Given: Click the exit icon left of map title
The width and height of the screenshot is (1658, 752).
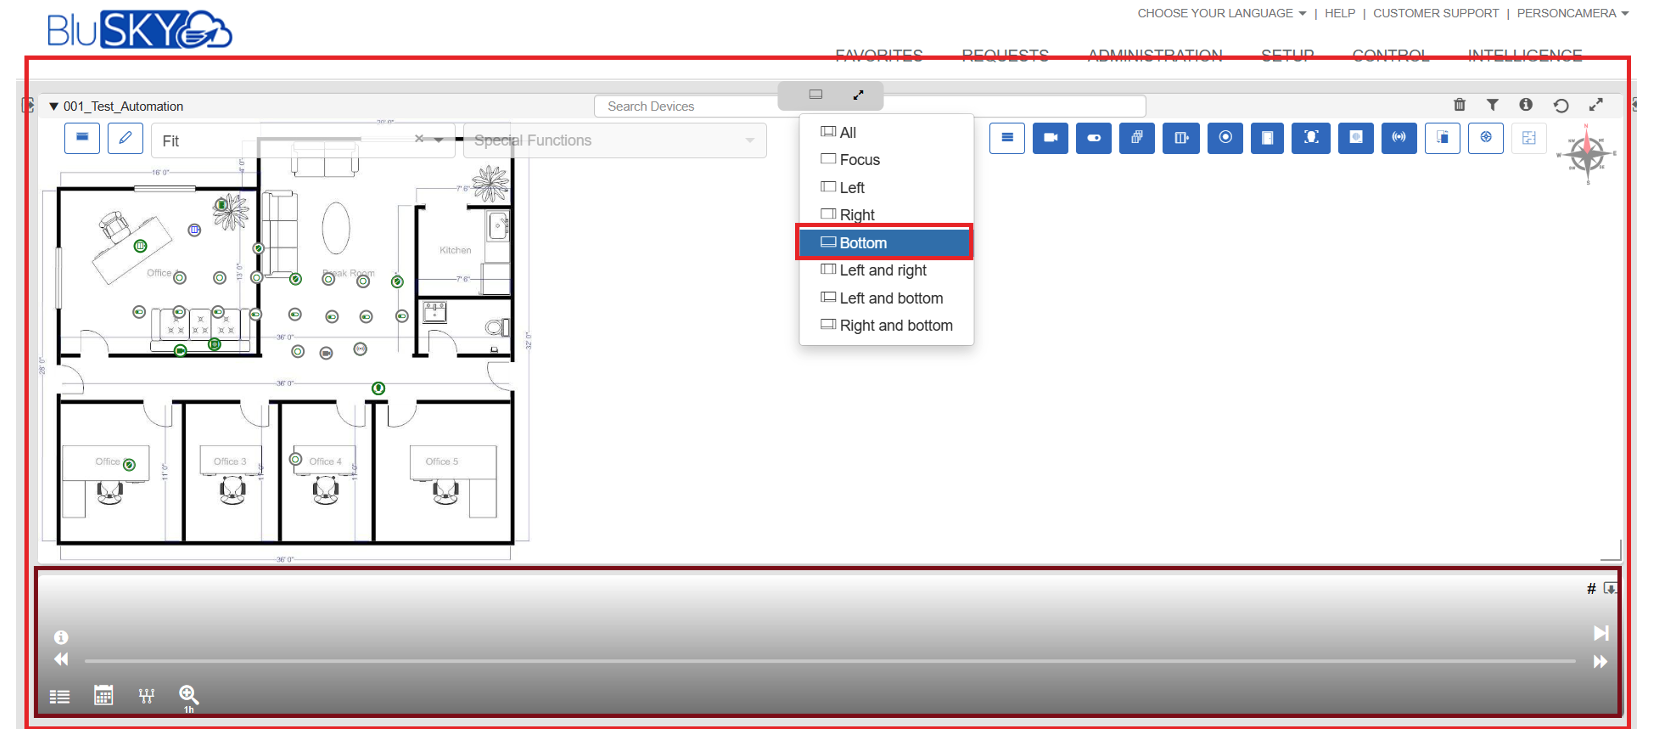Looking at the screenshot, I should 28,105.
